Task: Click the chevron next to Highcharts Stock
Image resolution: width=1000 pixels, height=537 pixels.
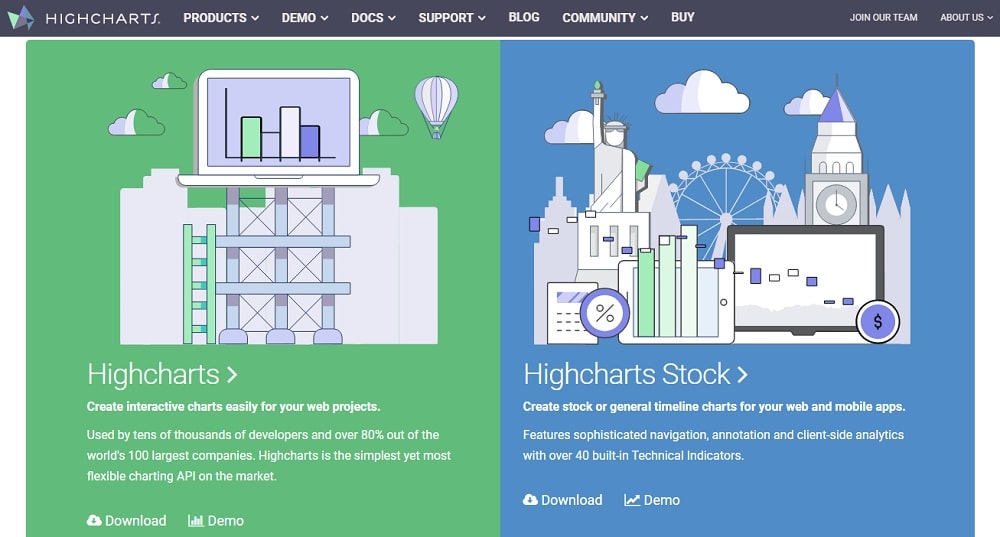Action: [x=742, y=375]
